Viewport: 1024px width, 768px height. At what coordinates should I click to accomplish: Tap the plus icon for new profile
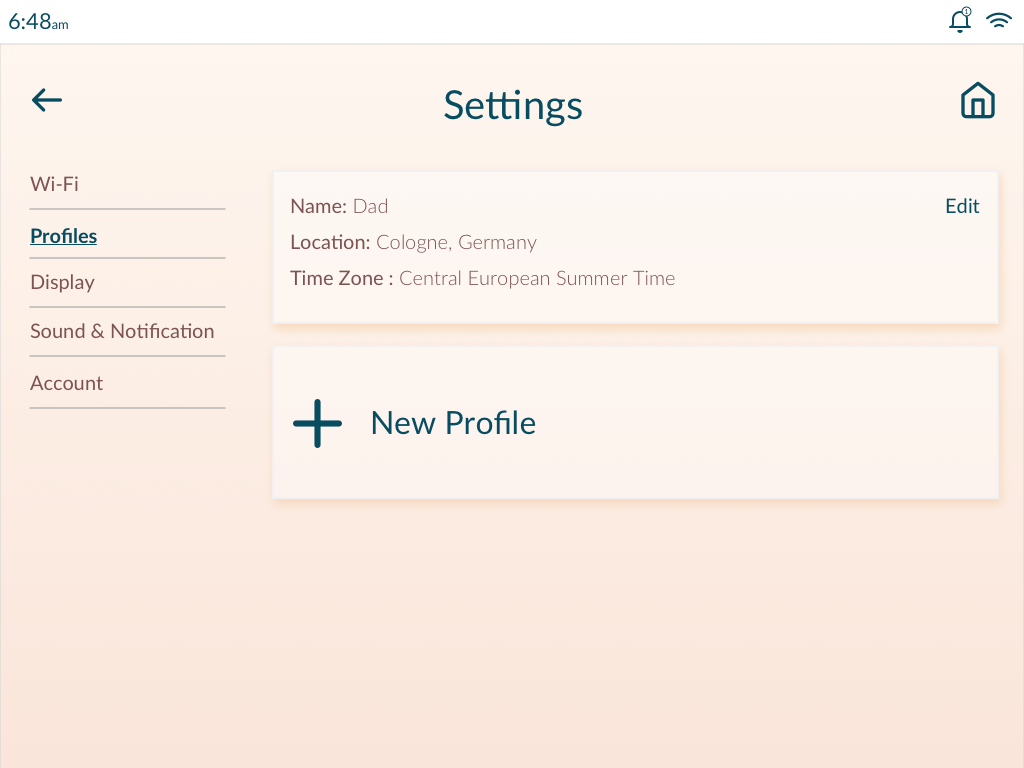(x=317, y=423)
